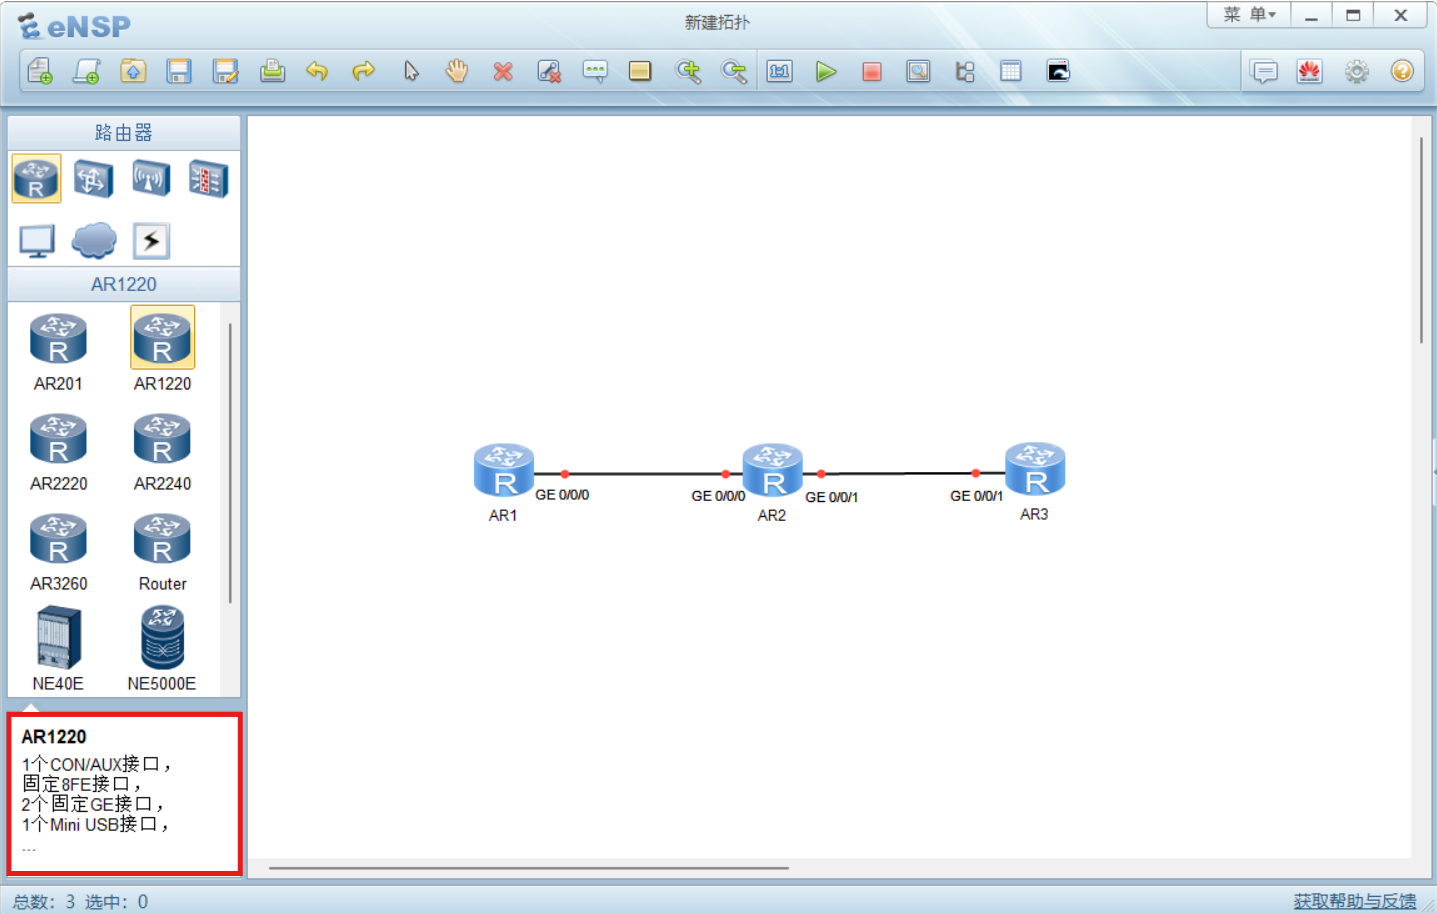Save the current topology
The image size is (1437, 913).
179,71
